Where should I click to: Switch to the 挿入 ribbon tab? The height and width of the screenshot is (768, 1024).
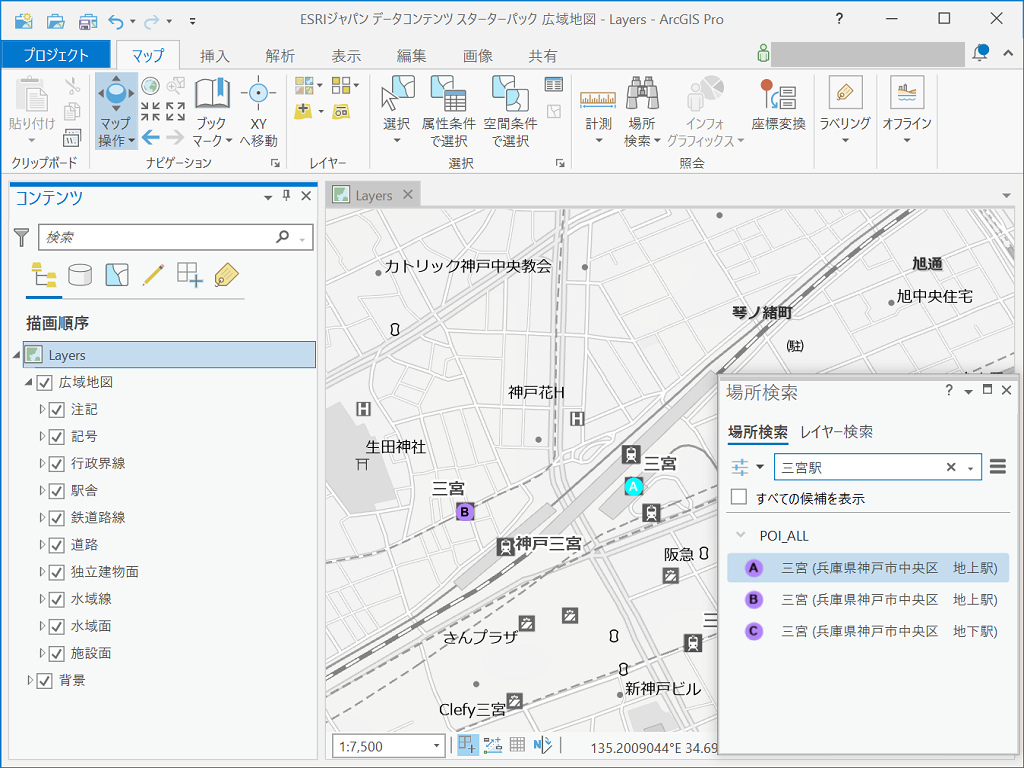[214, 56]
